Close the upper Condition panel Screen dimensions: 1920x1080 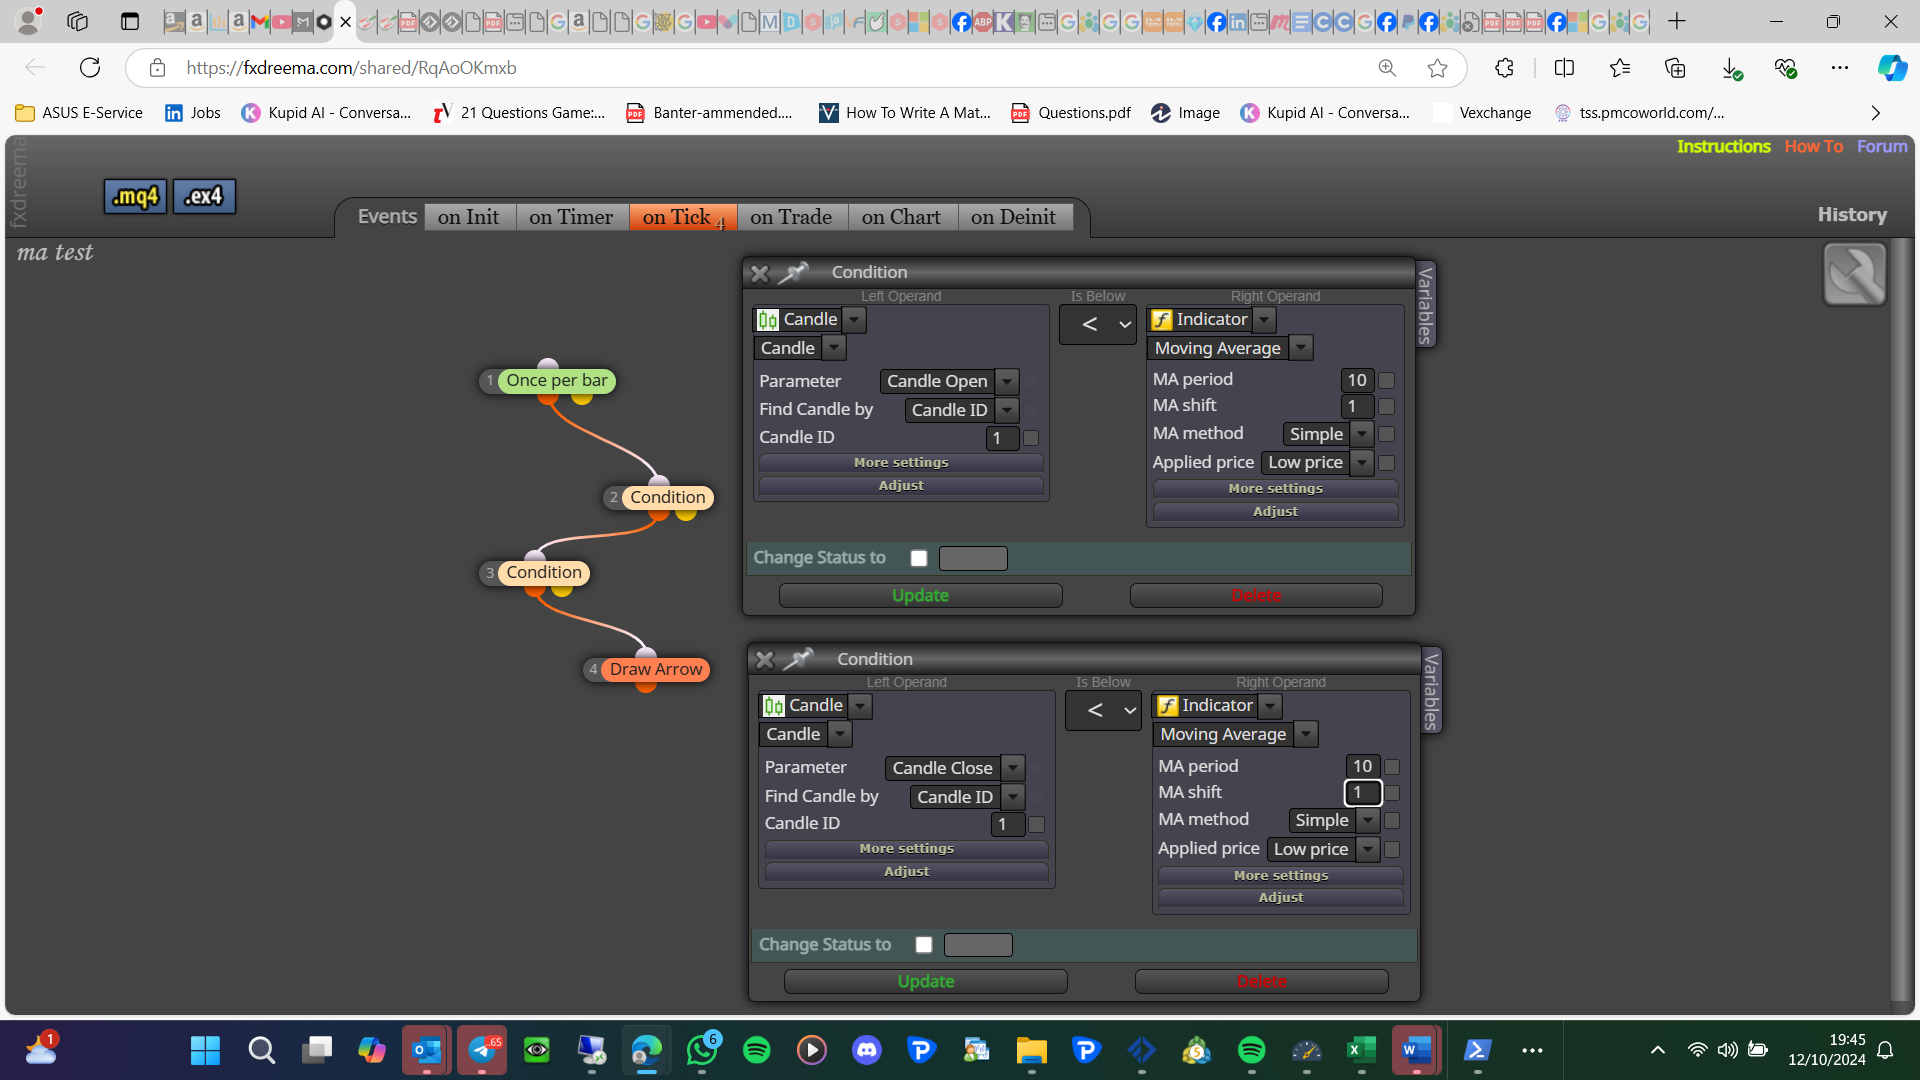[760, 273]
